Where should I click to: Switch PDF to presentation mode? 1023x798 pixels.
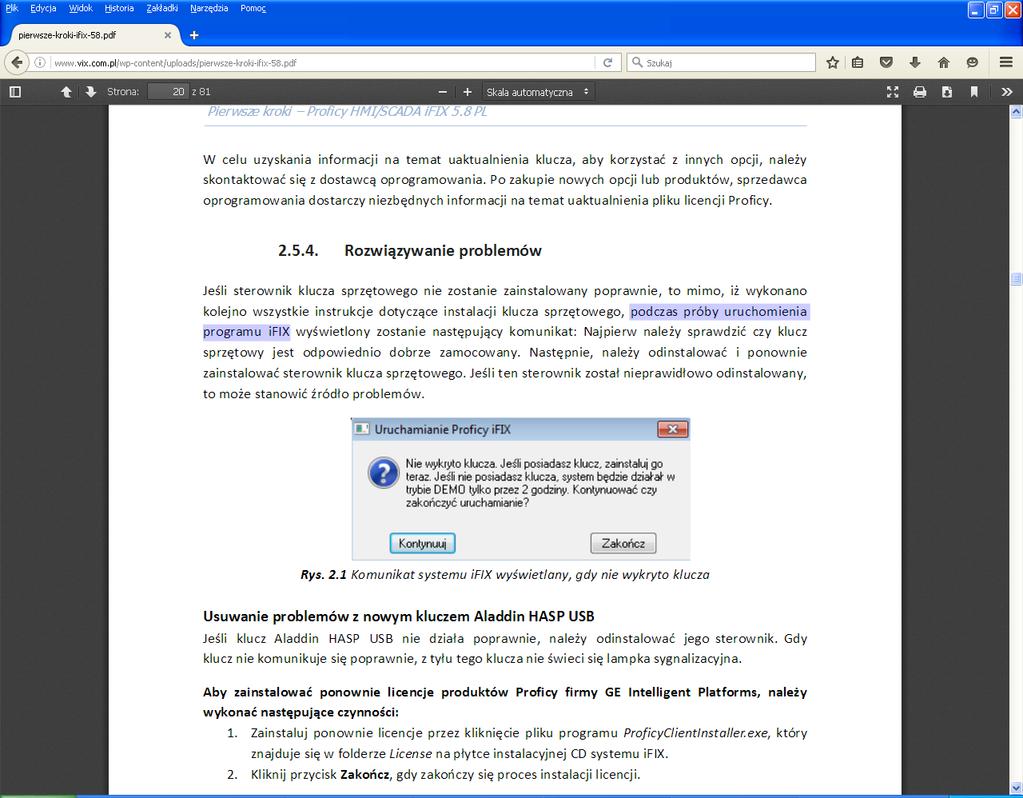coord(893,92)
